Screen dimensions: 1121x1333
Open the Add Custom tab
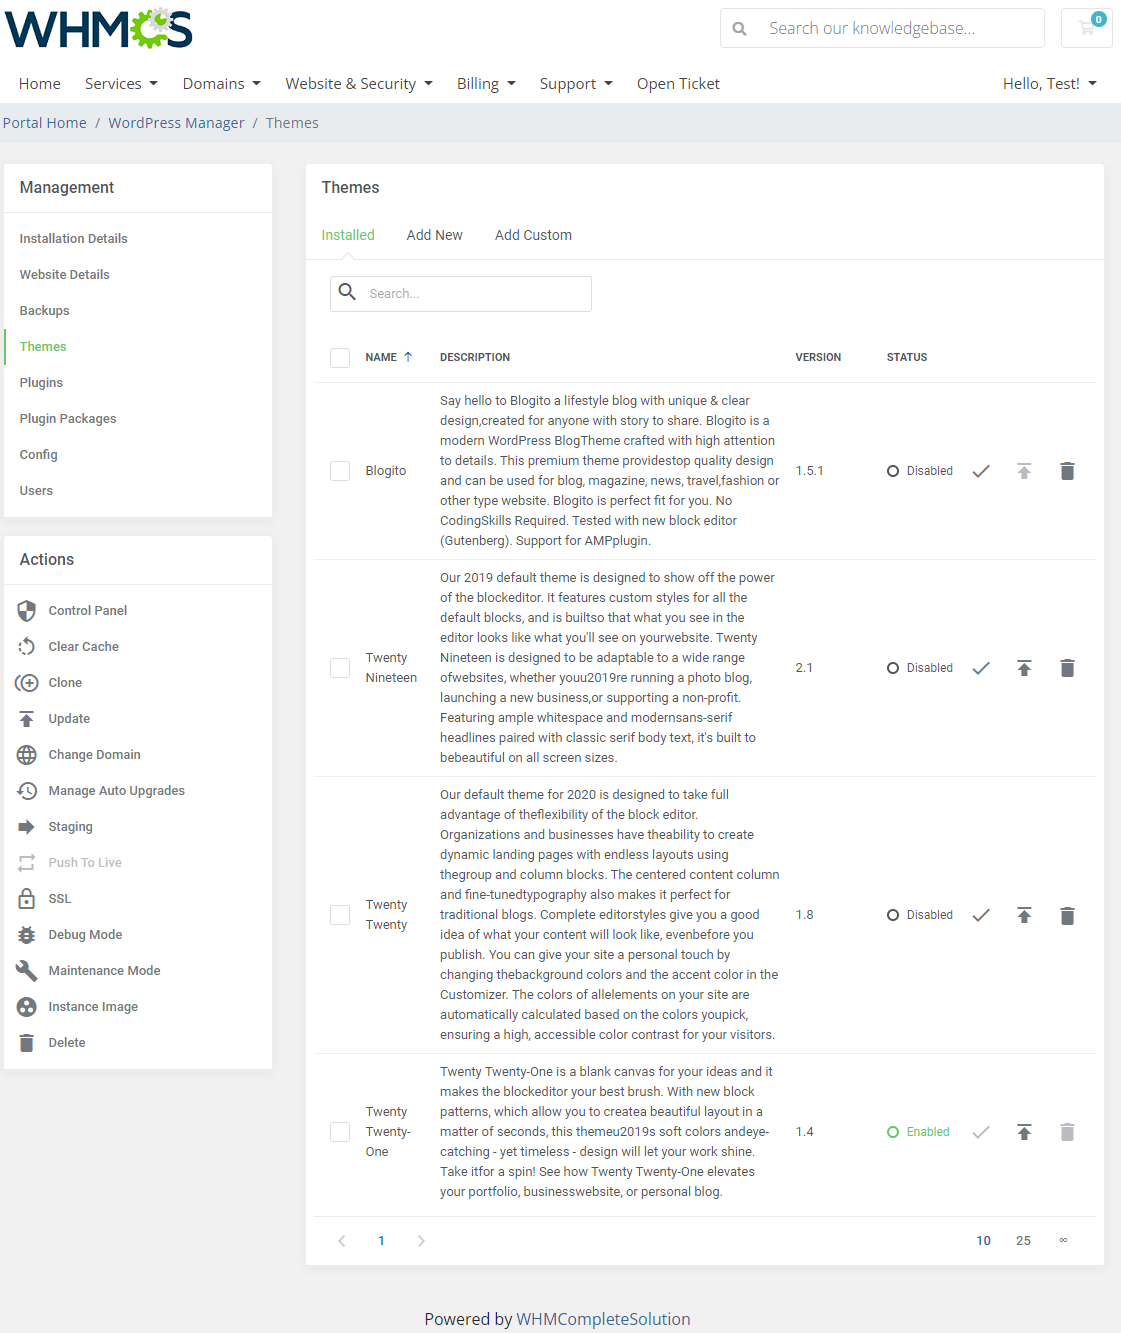[x=533, y=235]
